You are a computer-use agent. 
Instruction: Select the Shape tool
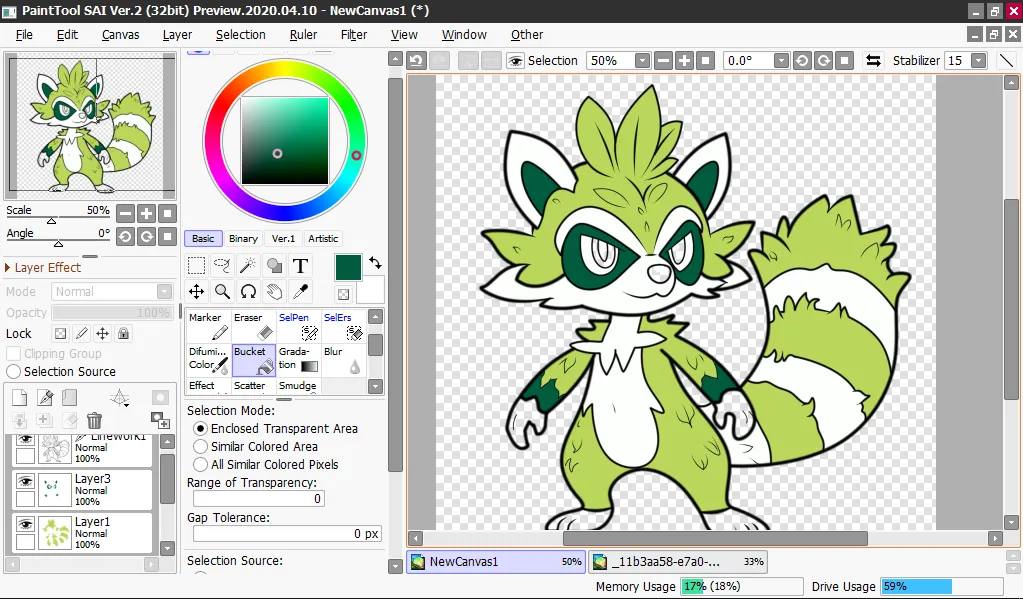point(274,266)
